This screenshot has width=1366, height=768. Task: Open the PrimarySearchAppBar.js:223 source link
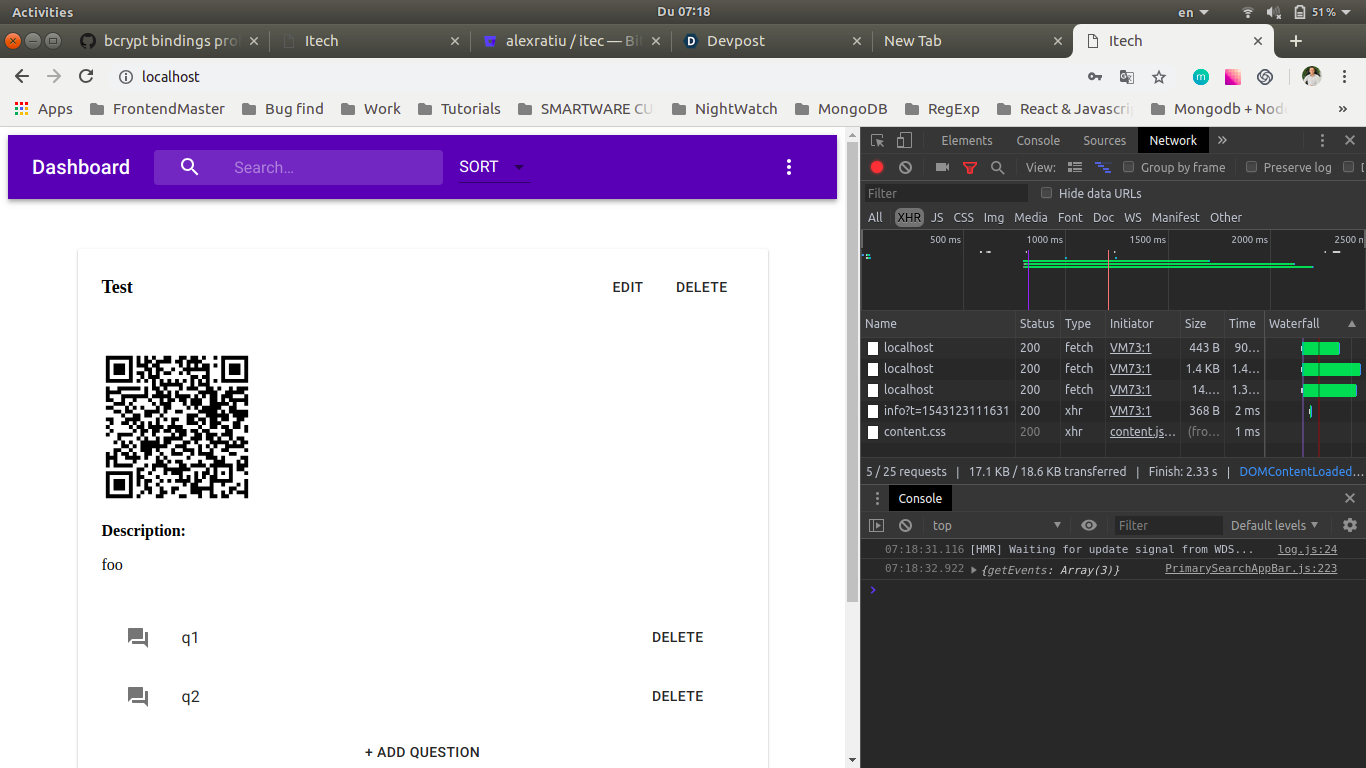pos(1251,569)
